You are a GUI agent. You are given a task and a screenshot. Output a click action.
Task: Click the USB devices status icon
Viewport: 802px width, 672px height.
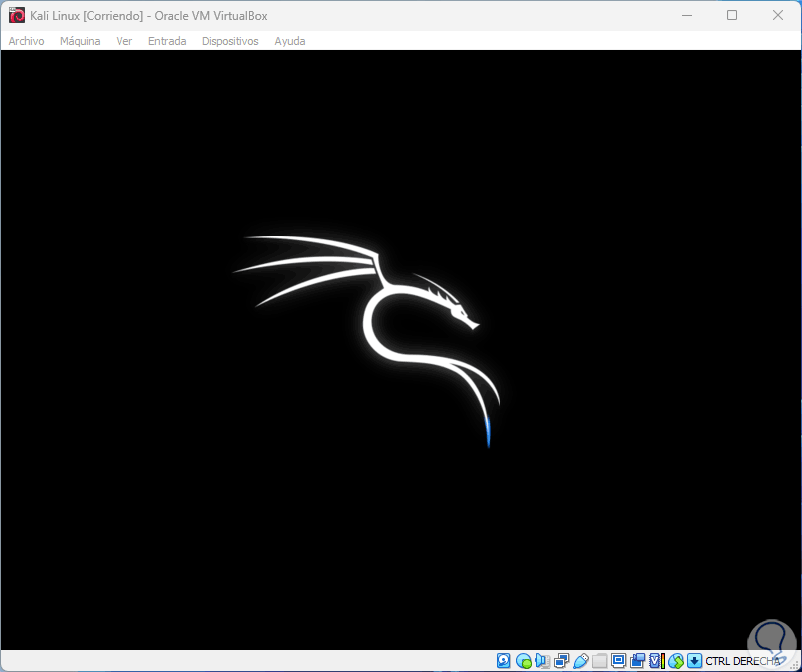click(581, 661)
